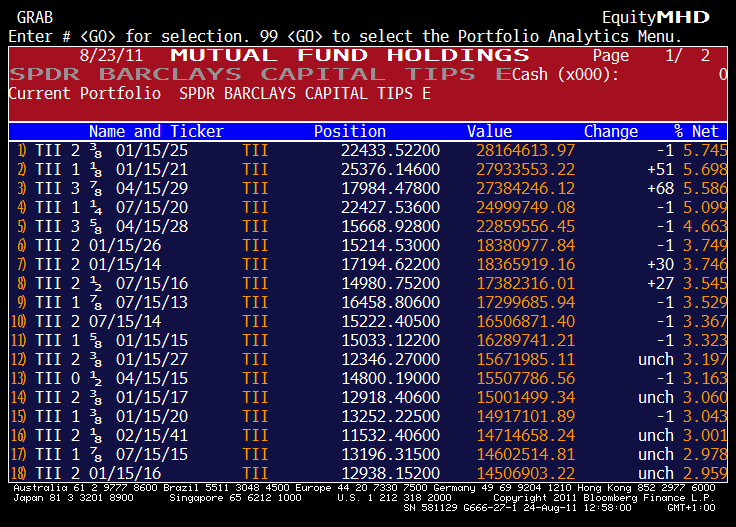
Task: Click the Copyright 2011 Bloomberg Finance text
Action: click(x=603, y=498)
